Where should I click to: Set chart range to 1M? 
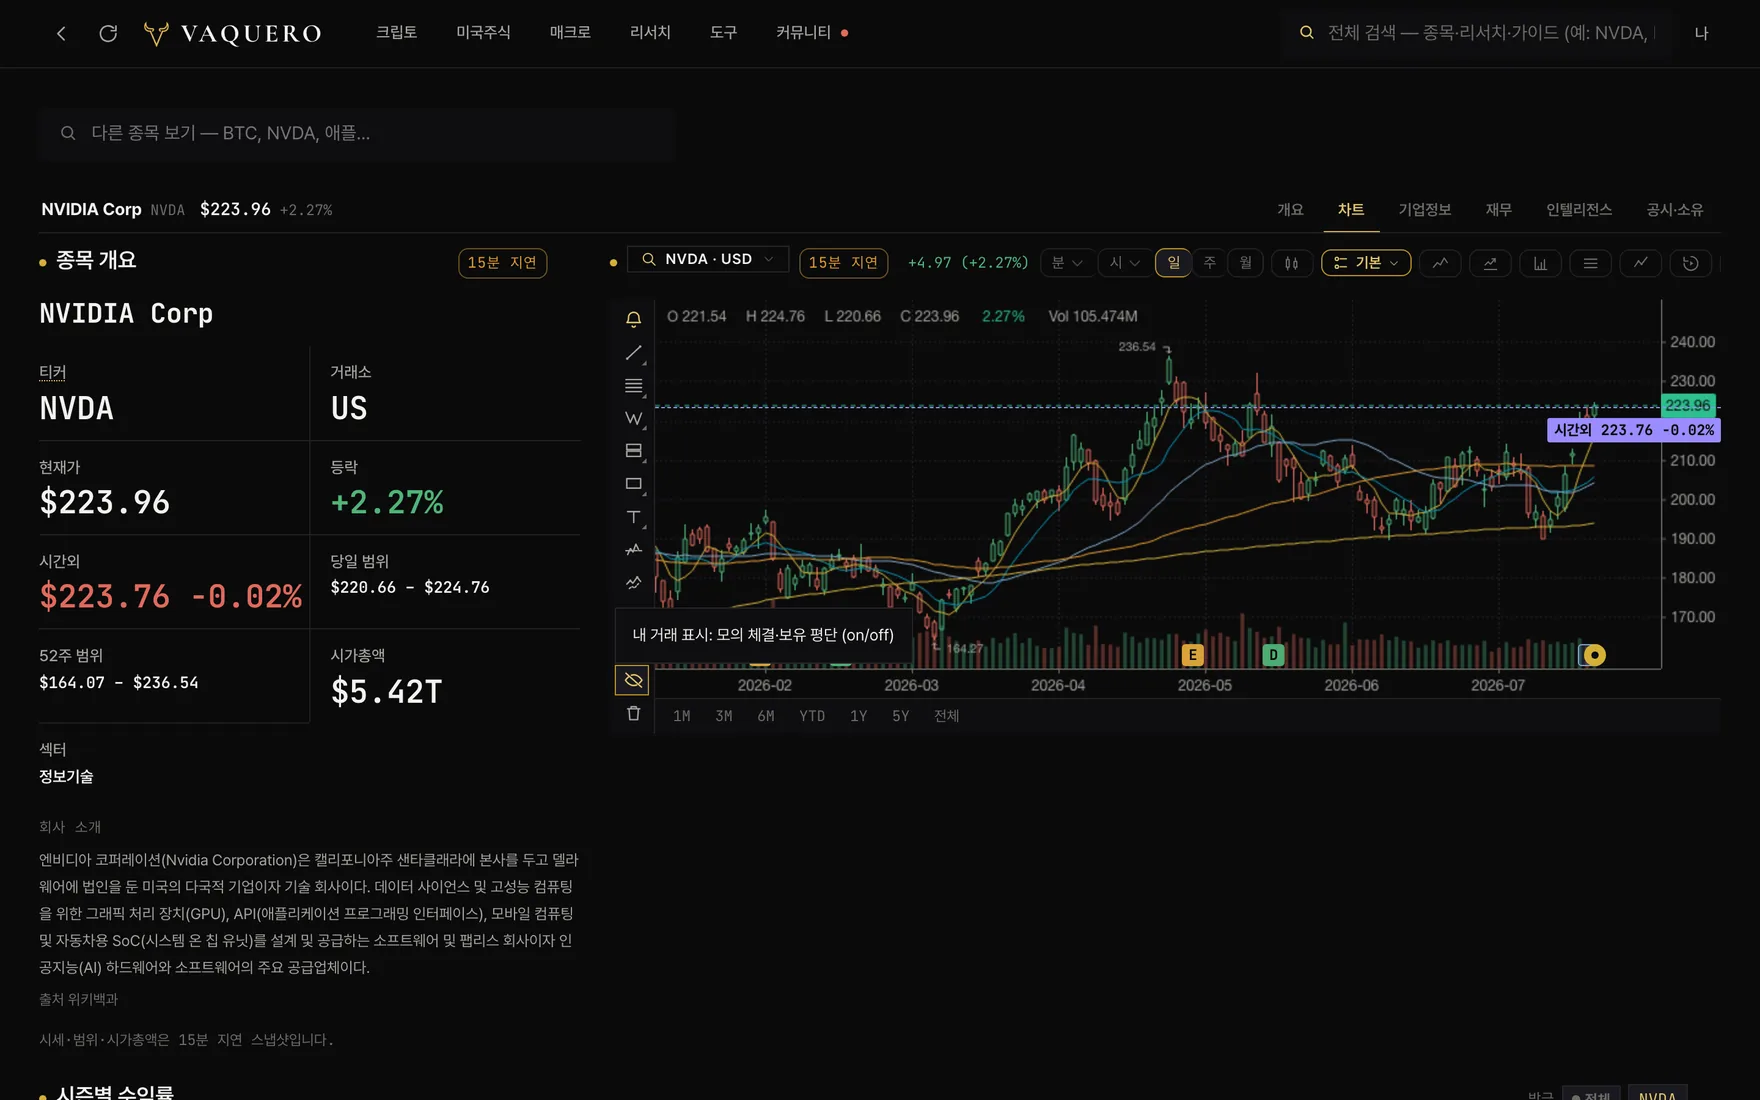(x=682, y=716)
